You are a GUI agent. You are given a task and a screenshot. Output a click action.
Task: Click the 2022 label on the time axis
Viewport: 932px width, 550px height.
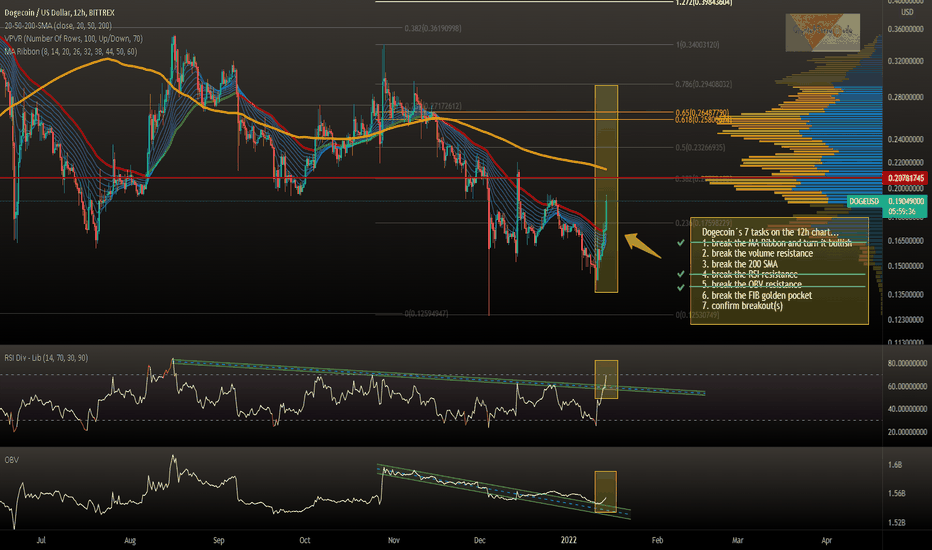[x=569, y=540]
